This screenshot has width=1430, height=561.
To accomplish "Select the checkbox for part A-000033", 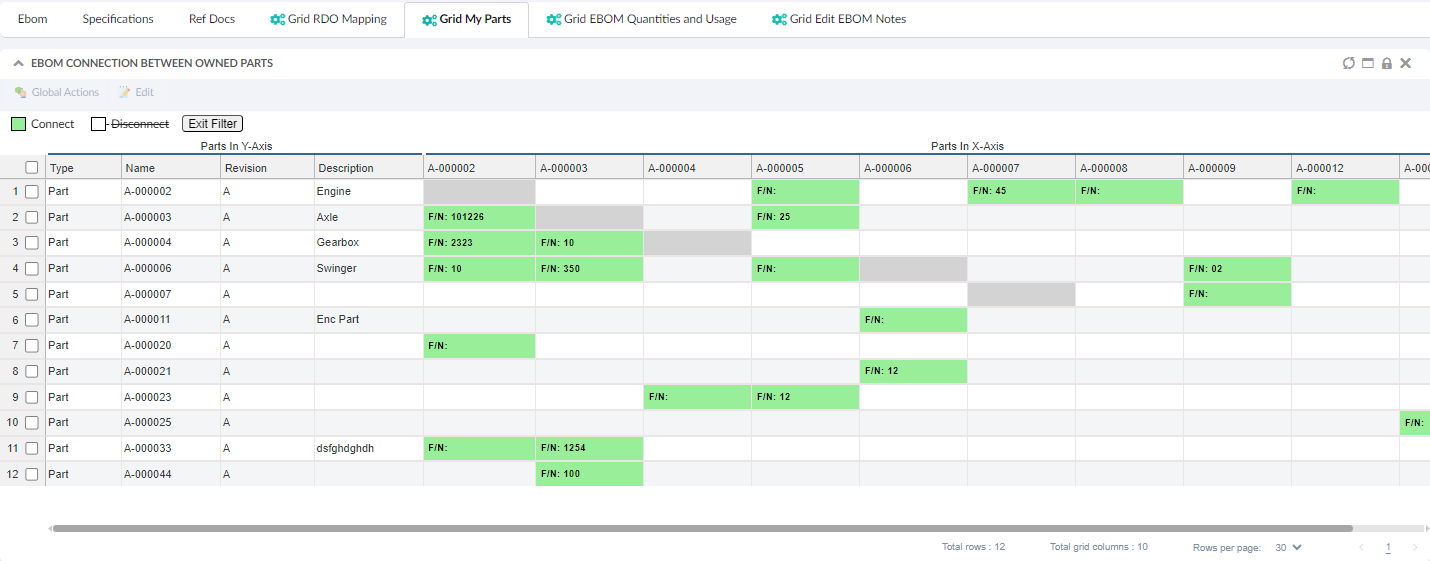I will [x=32, y=448].
